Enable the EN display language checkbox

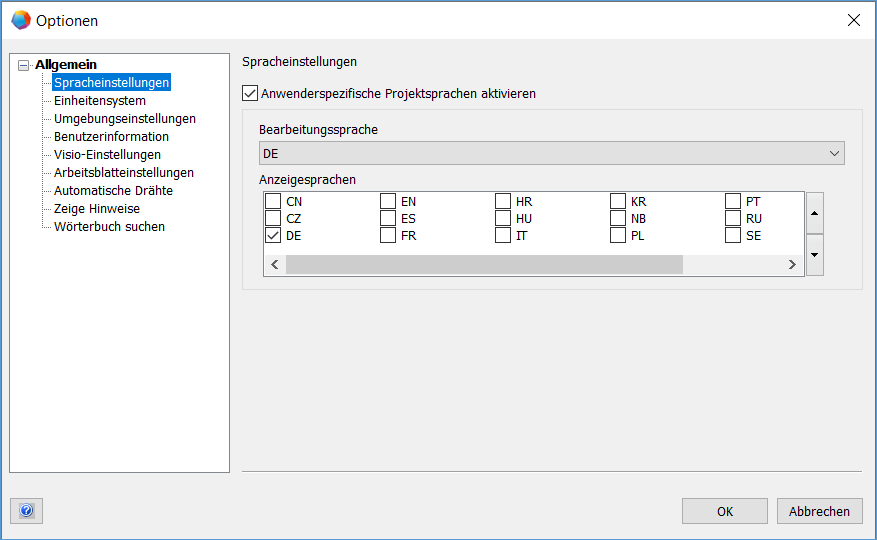pyautogui.click(x=388, y=202)
